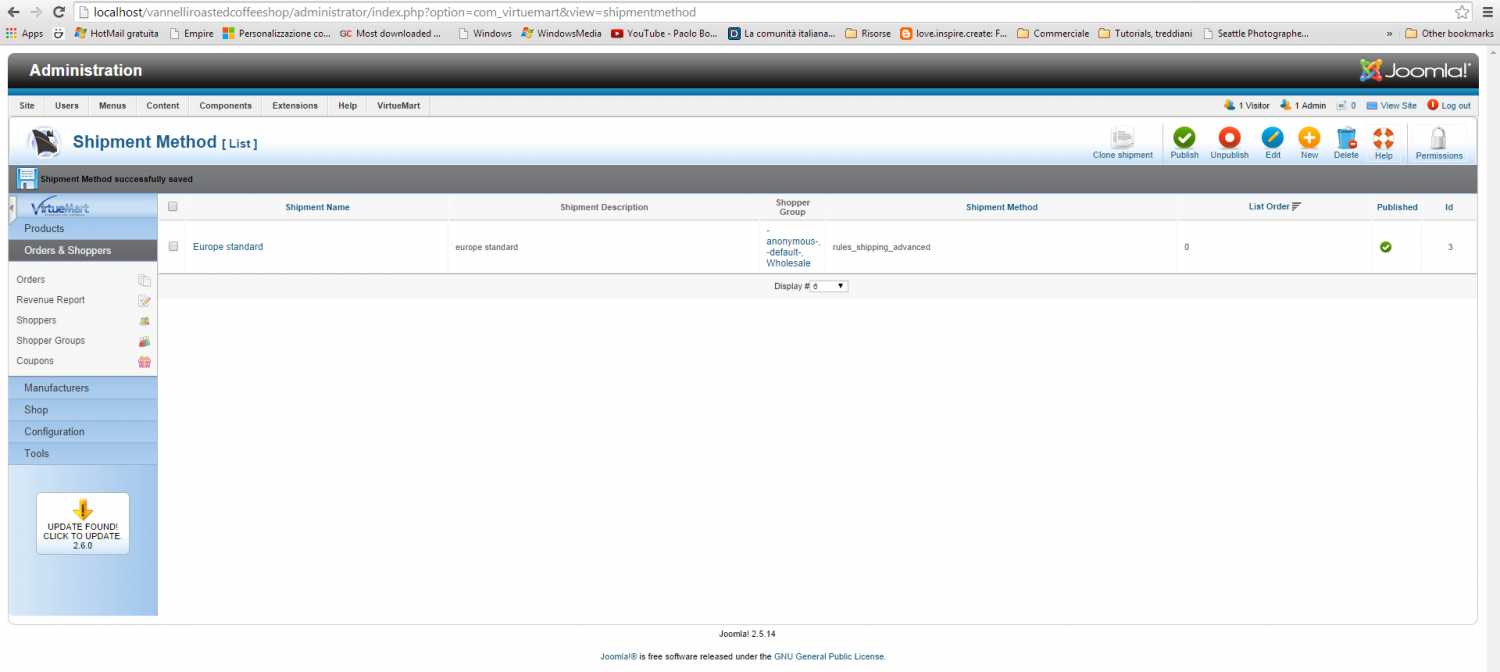1500x672 pixels.
Task: Toggle the select-all checkbox in table header
Action: pyautogui.click(x=173, y=207)
